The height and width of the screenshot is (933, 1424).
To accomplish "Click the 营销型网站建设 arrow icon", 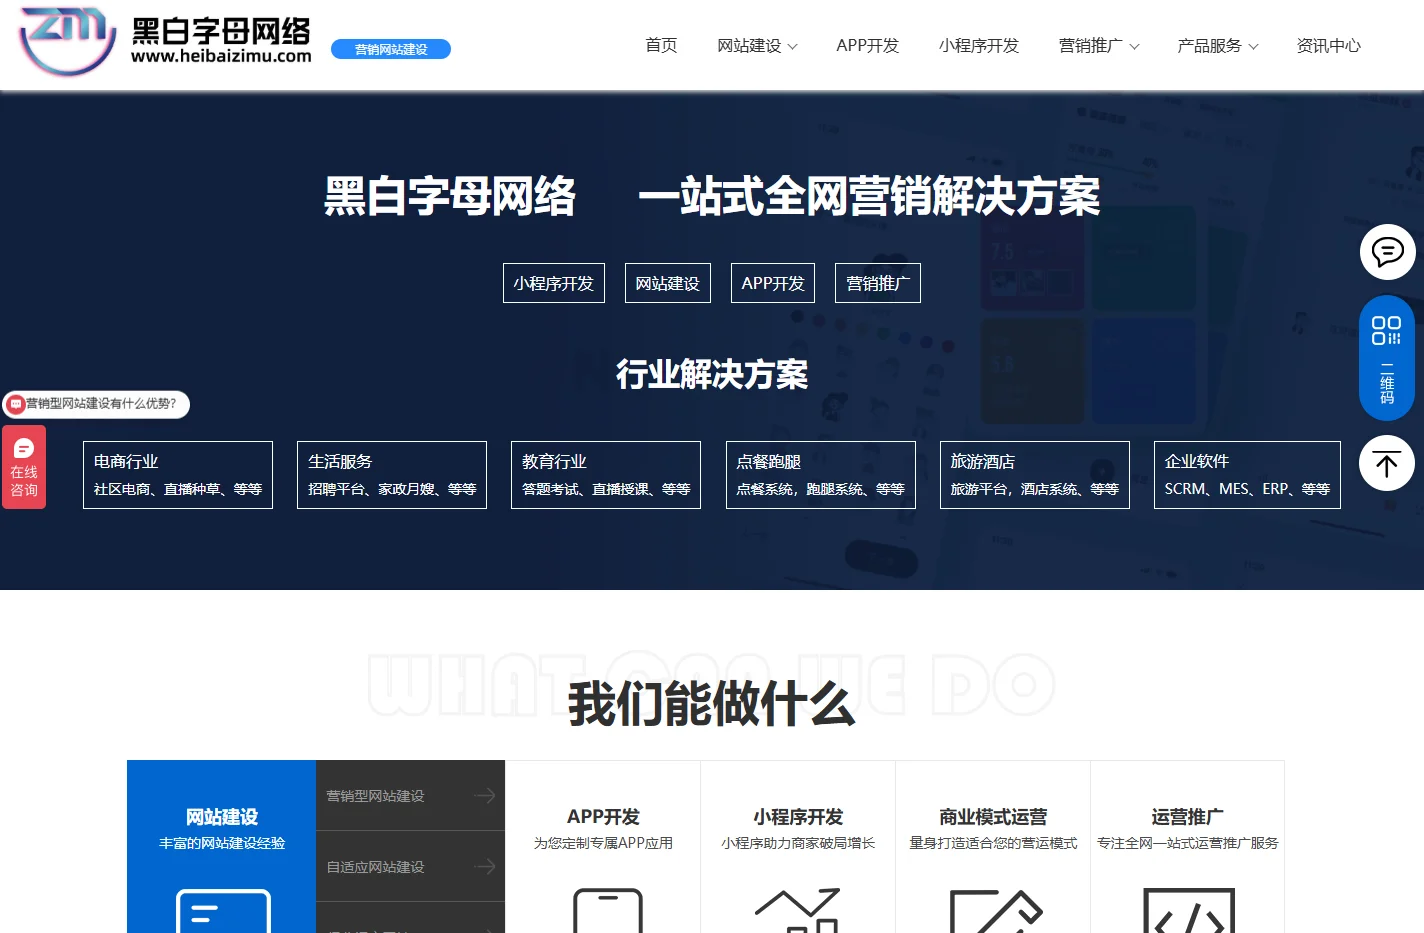I will pyautogui.click(x=485, y=796).
